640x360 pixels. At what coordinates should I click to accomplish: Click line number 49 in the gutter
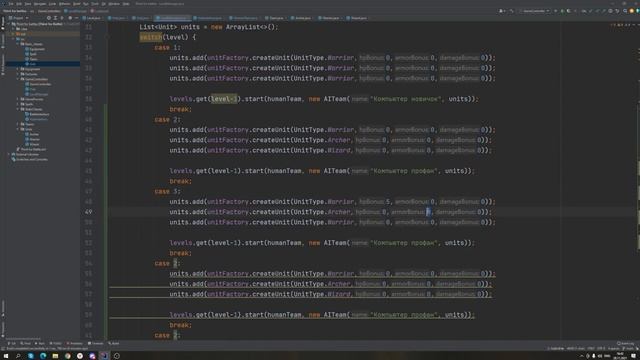point(89,212)
